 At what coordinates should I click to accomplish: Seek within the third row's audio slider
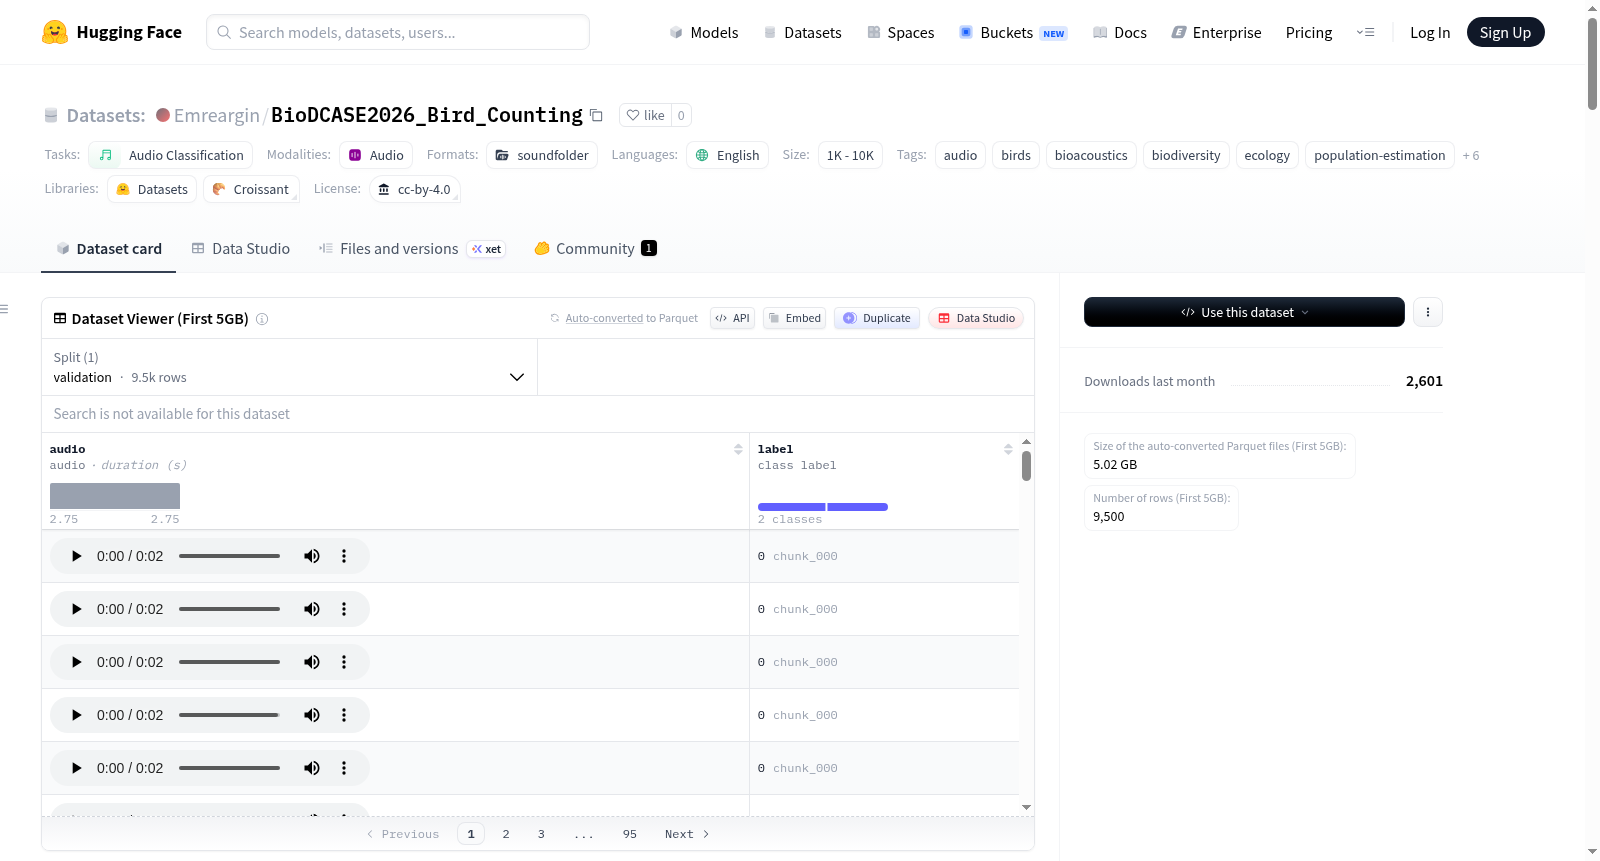pos(229,662)
